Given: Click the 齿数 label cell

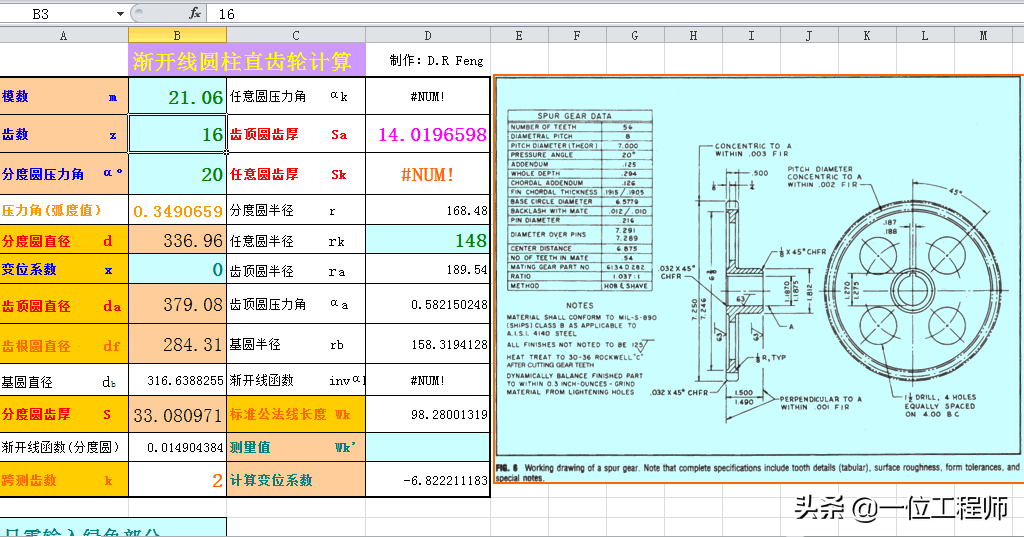Looking at the screenshot, I should [x=64, y=134].
